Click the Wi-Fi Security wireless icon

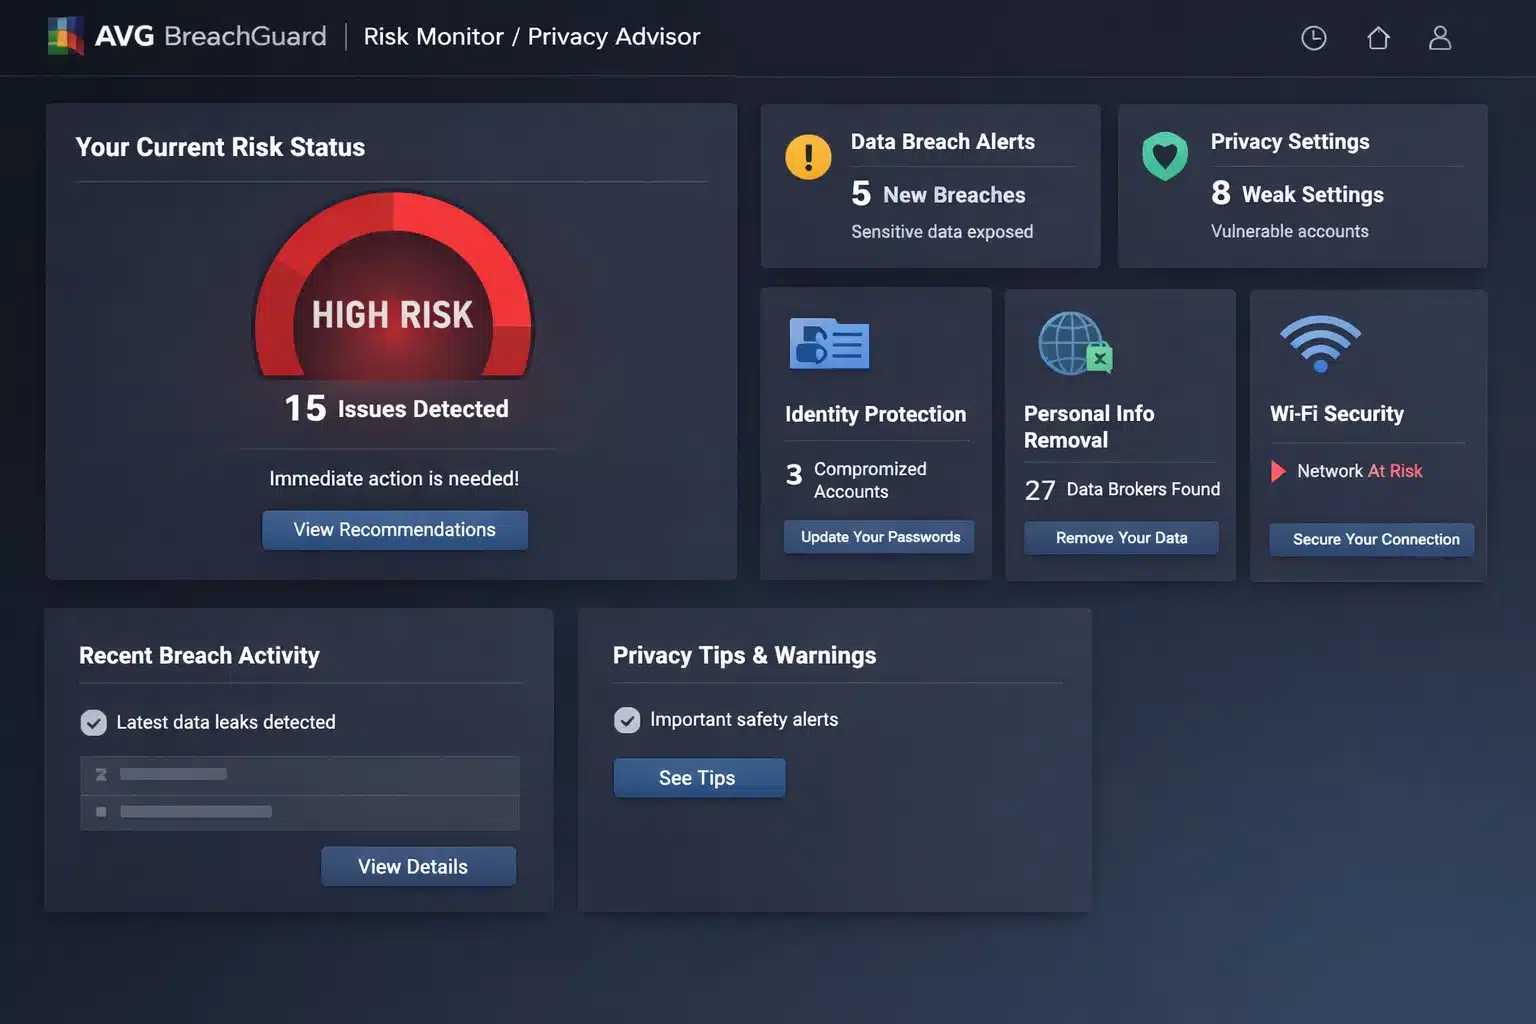point(1320,344)
